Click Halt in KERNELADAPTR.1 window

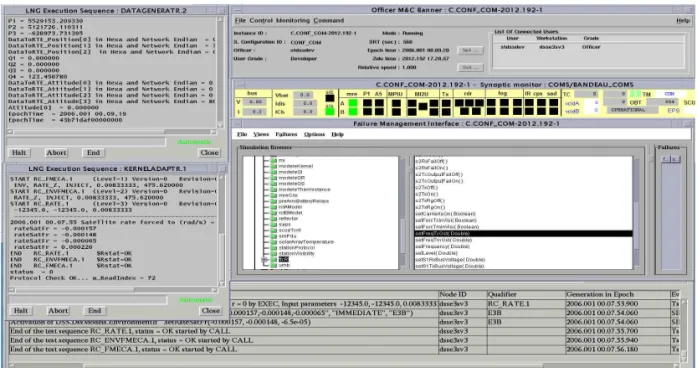click(20, 311)
